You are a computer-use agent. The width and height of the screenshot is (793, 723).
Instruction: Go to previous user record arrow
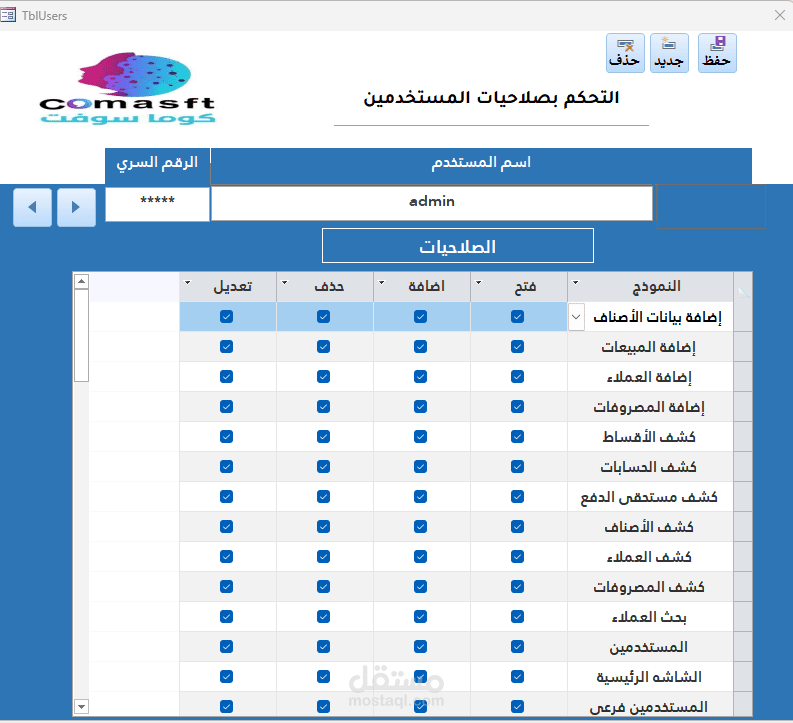[32, 207]
